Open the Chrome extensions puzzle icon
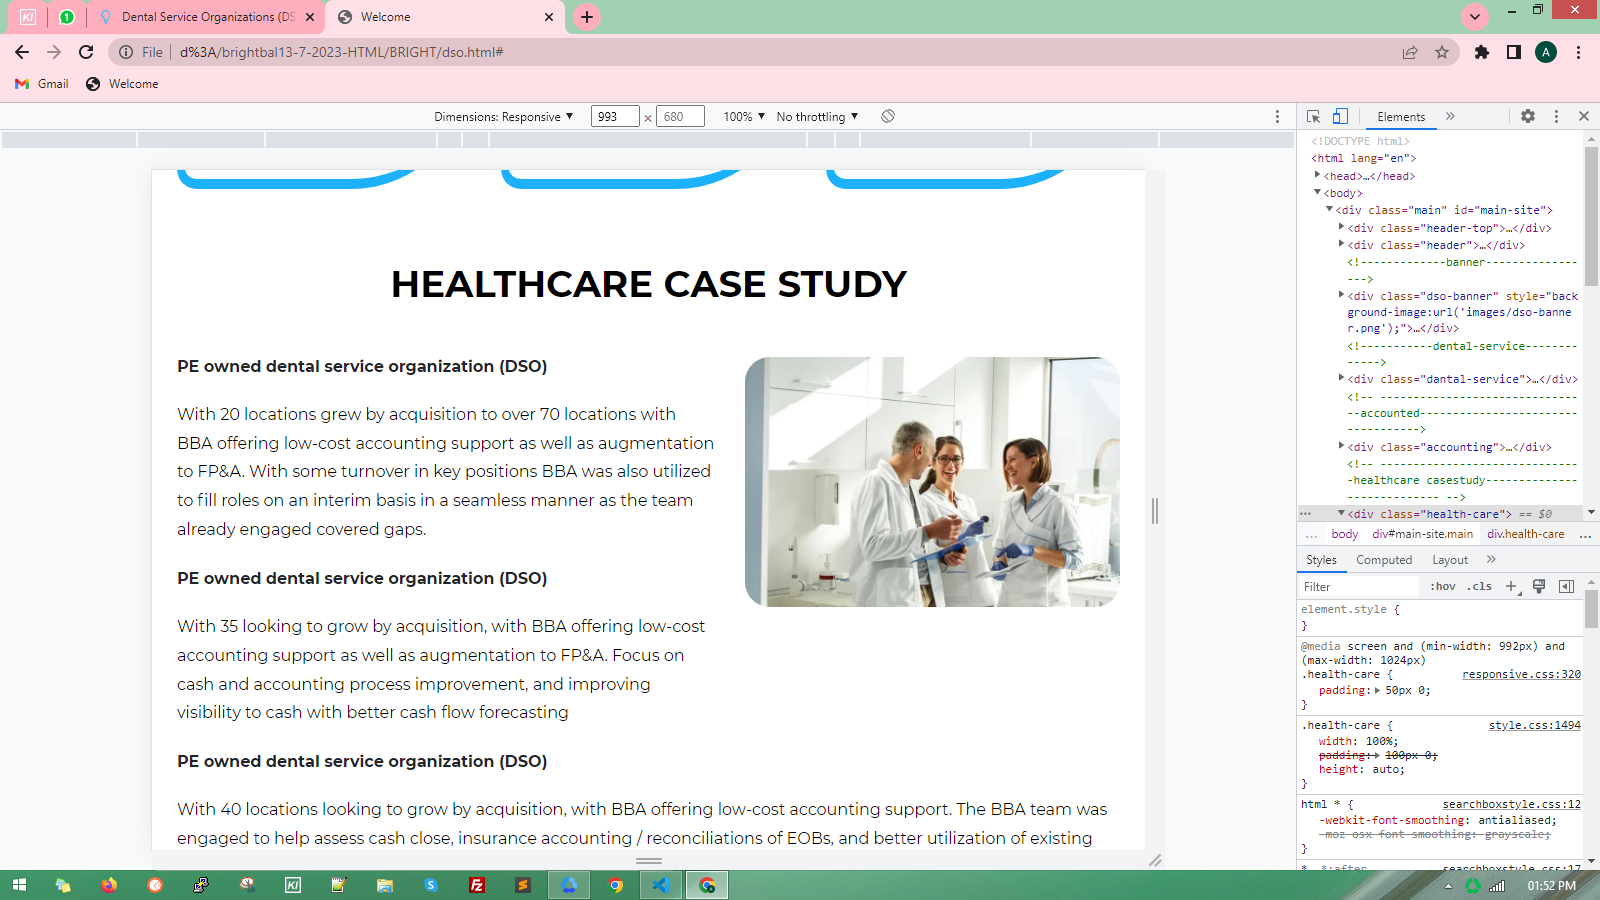The image size is (1600, 900). click(x=1481, y=52)
